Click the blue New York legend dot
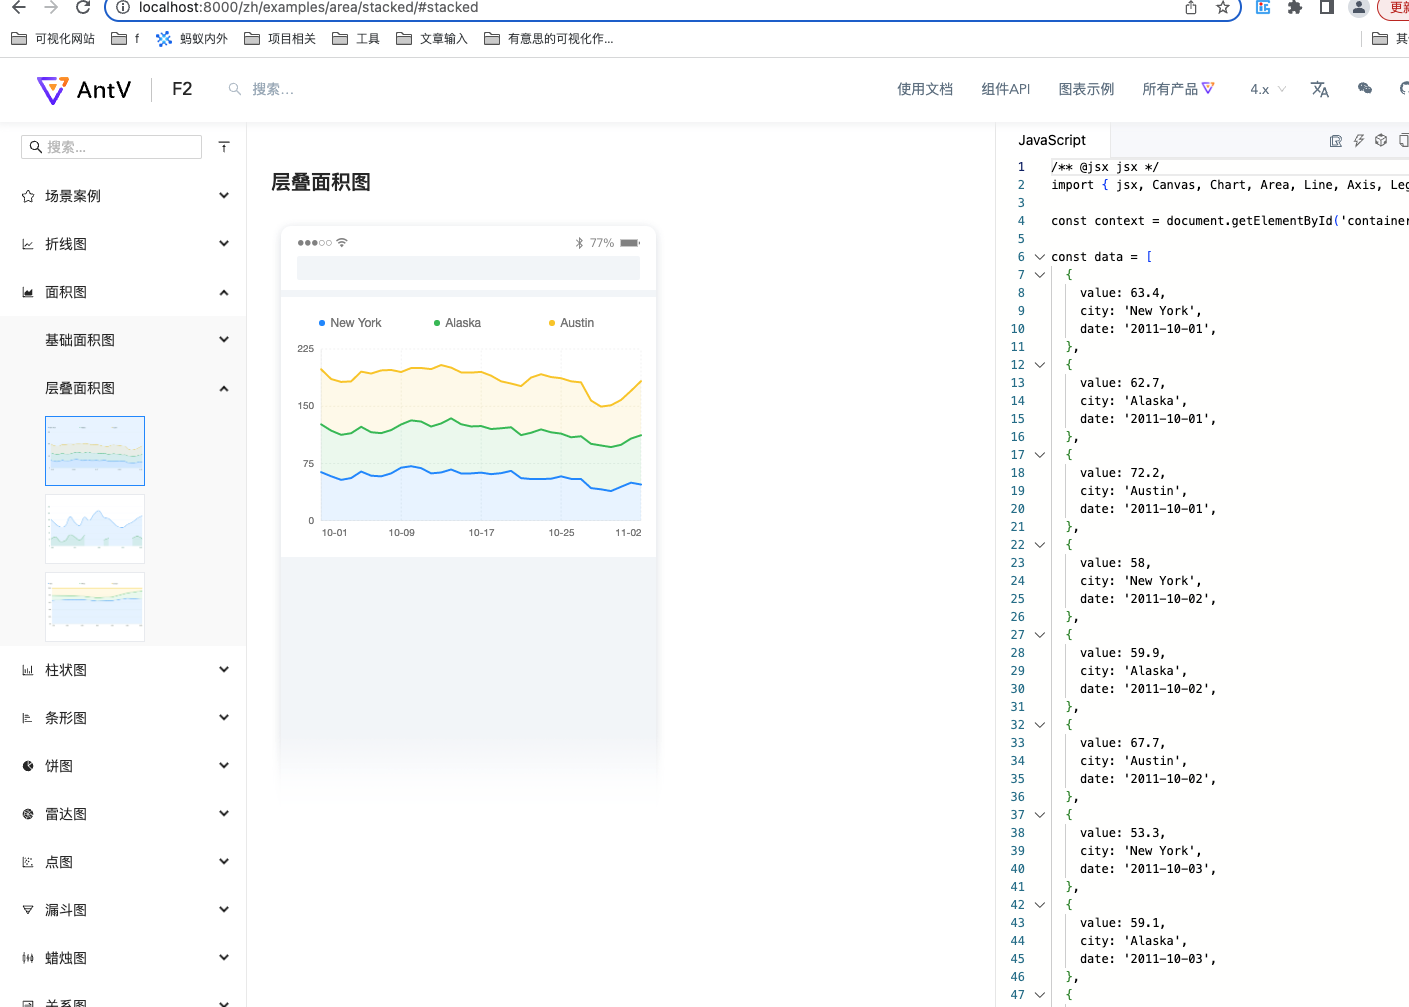The height and width of the screenshot is (1007, 1409). [x=320, y=322]
